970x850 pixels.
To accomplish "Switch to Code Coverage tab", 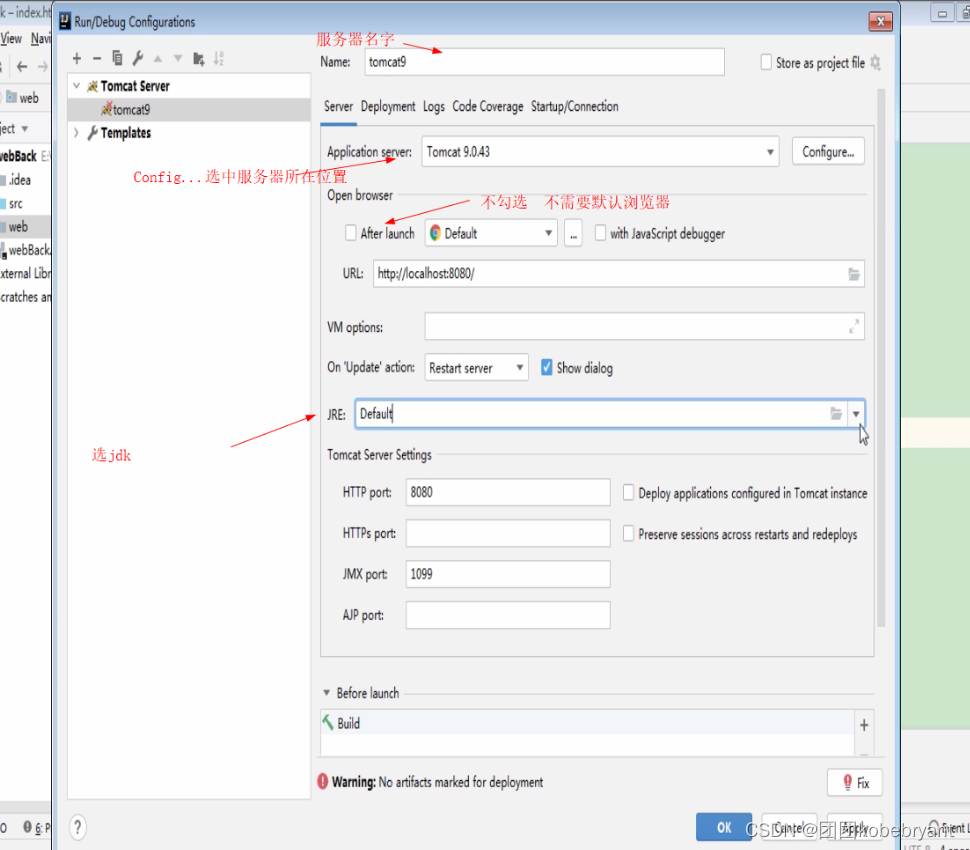I will 487,106.
